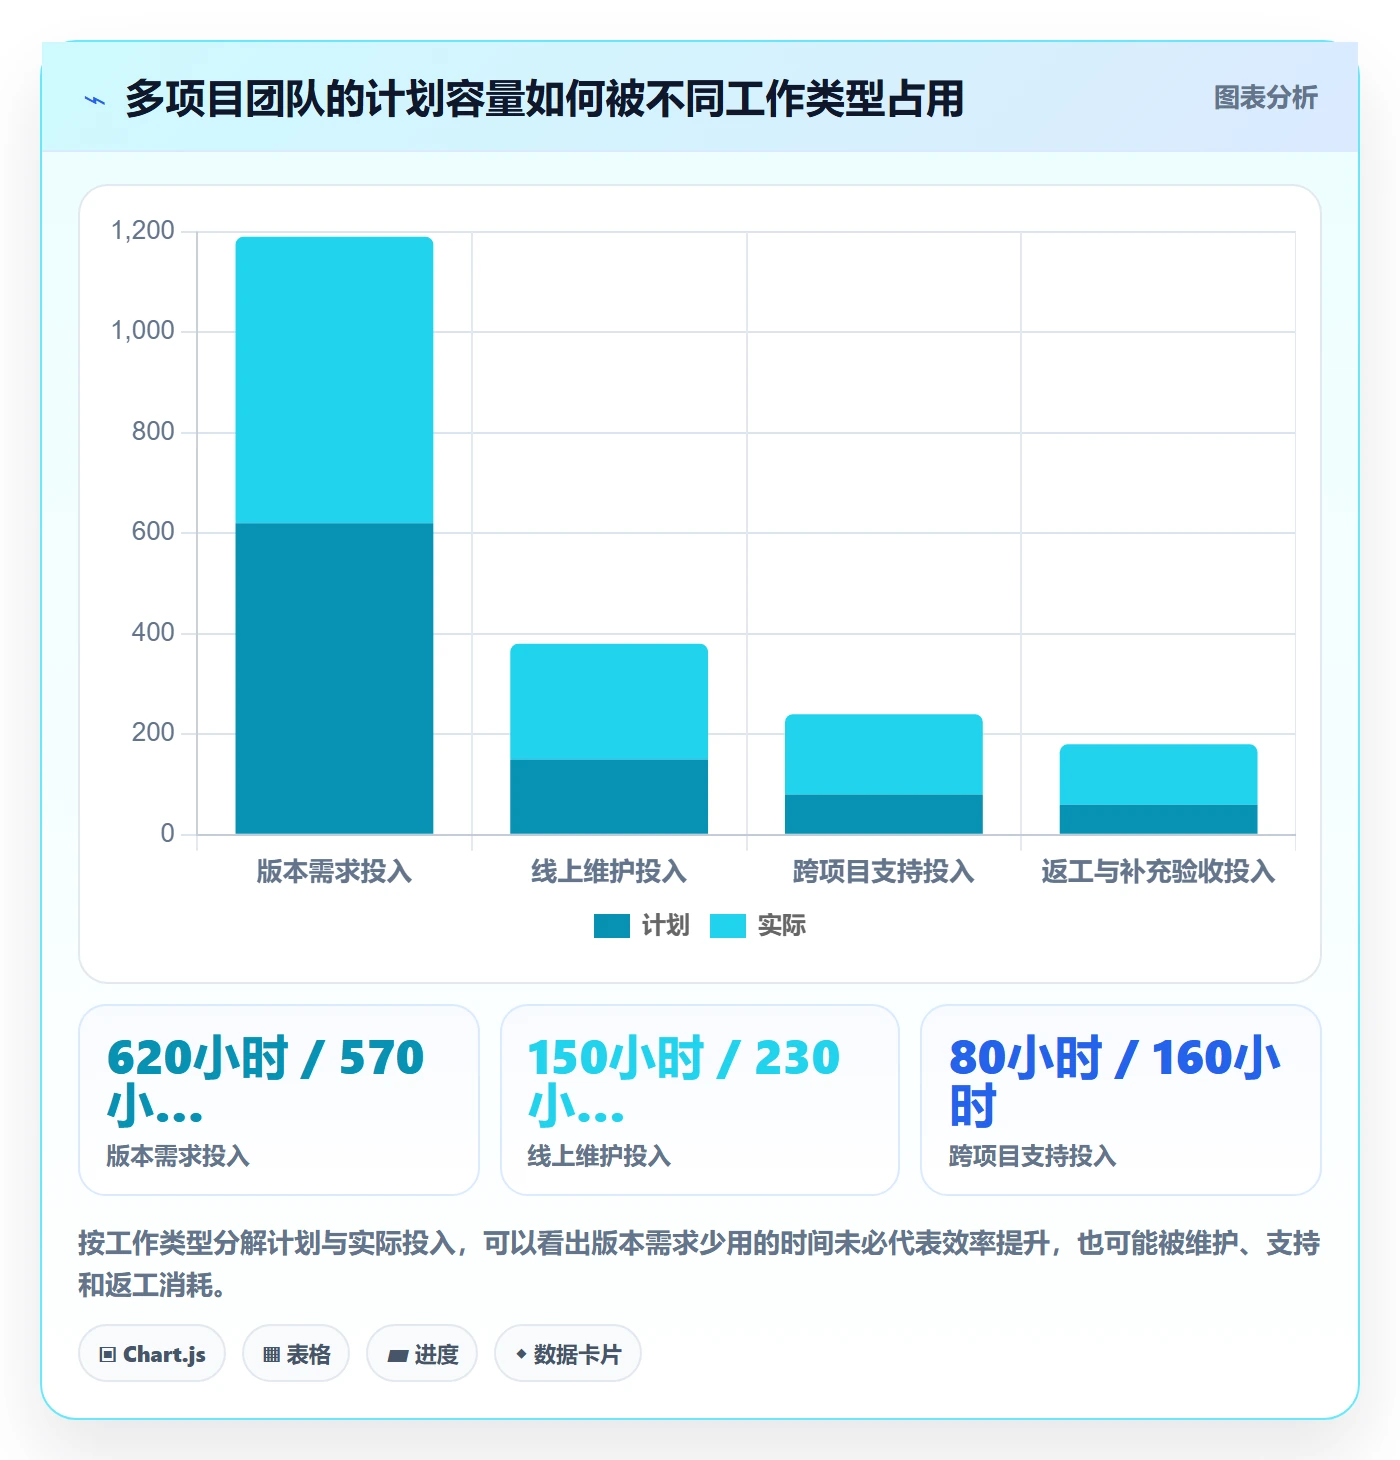Click the 1,200 y-axis value
Screen dimensions: 1400x1460
click(143, 231)
